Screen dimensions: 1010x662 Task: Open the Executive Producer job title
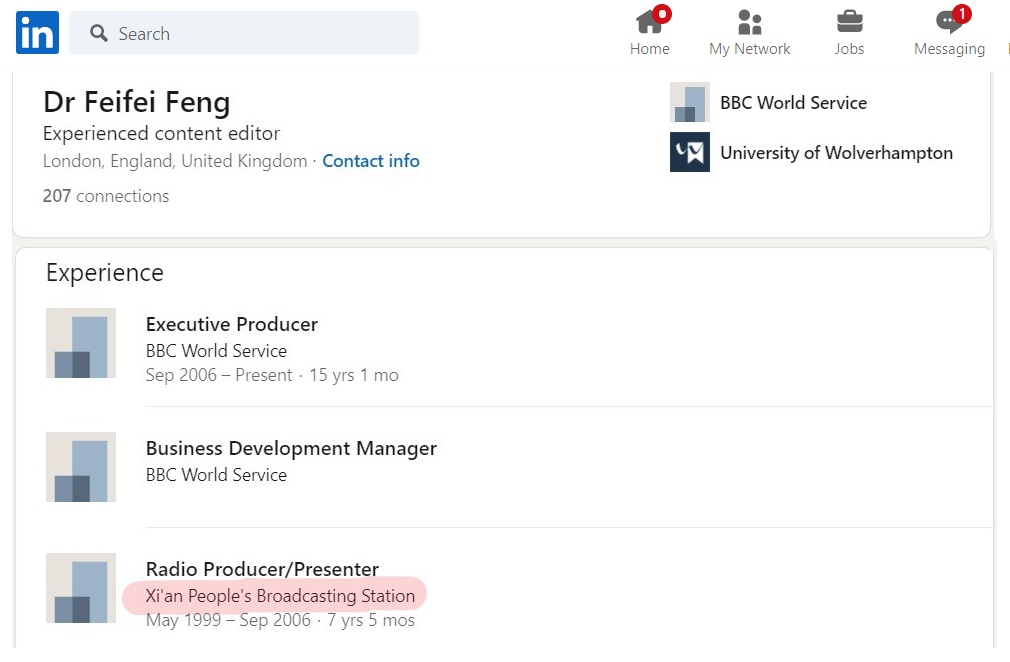(232, 325)
